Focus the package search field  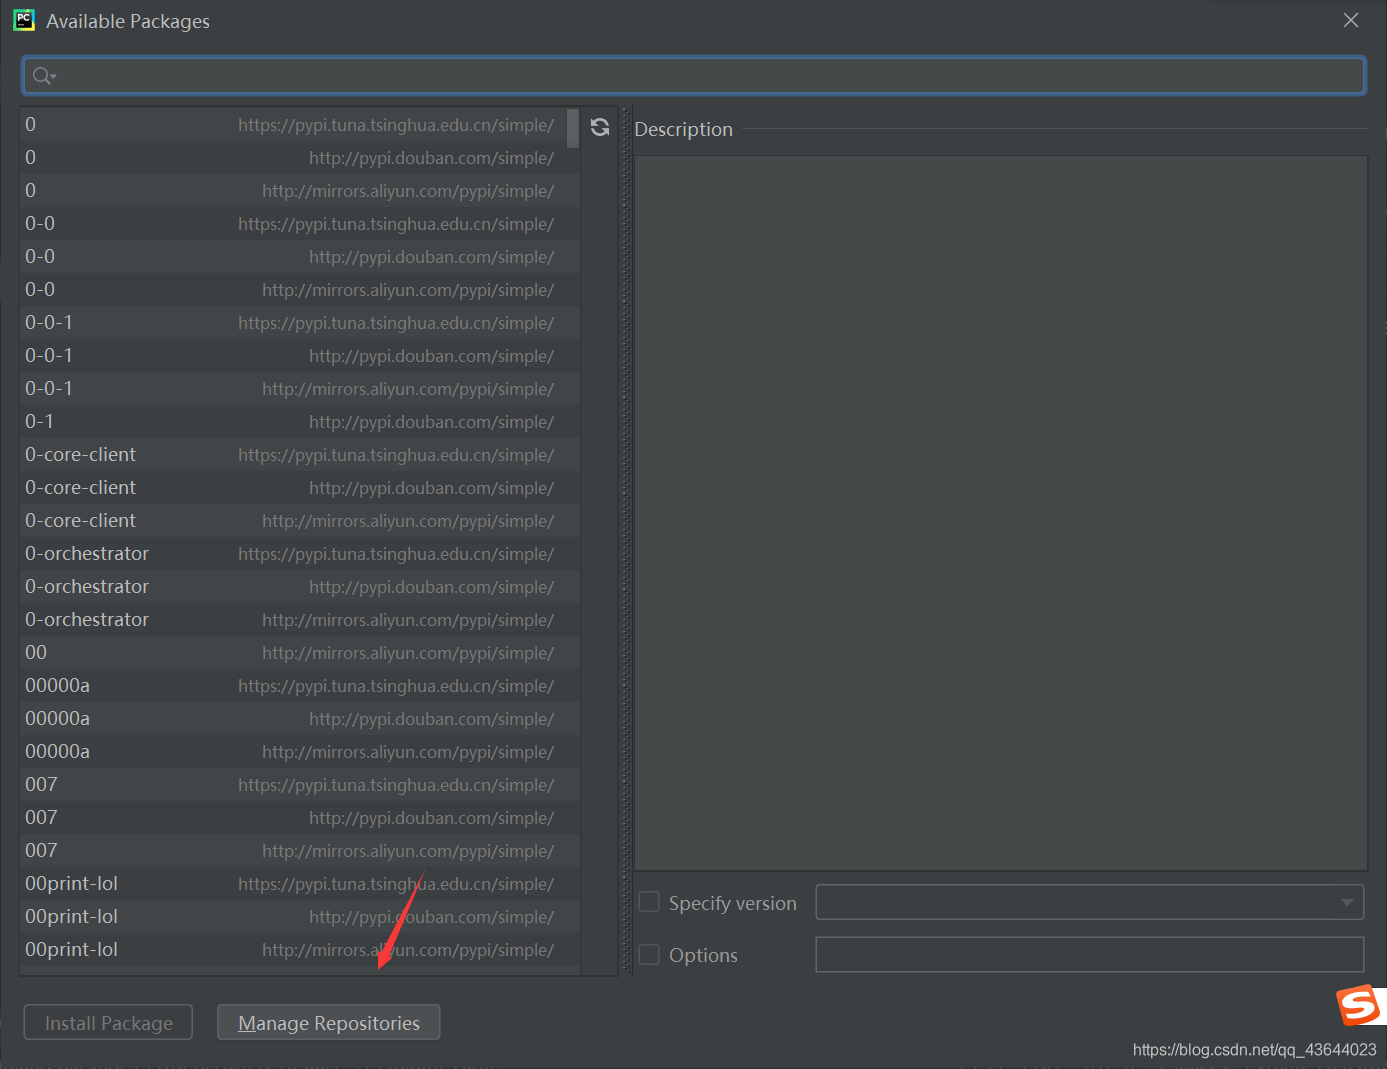tap(694, 76)
